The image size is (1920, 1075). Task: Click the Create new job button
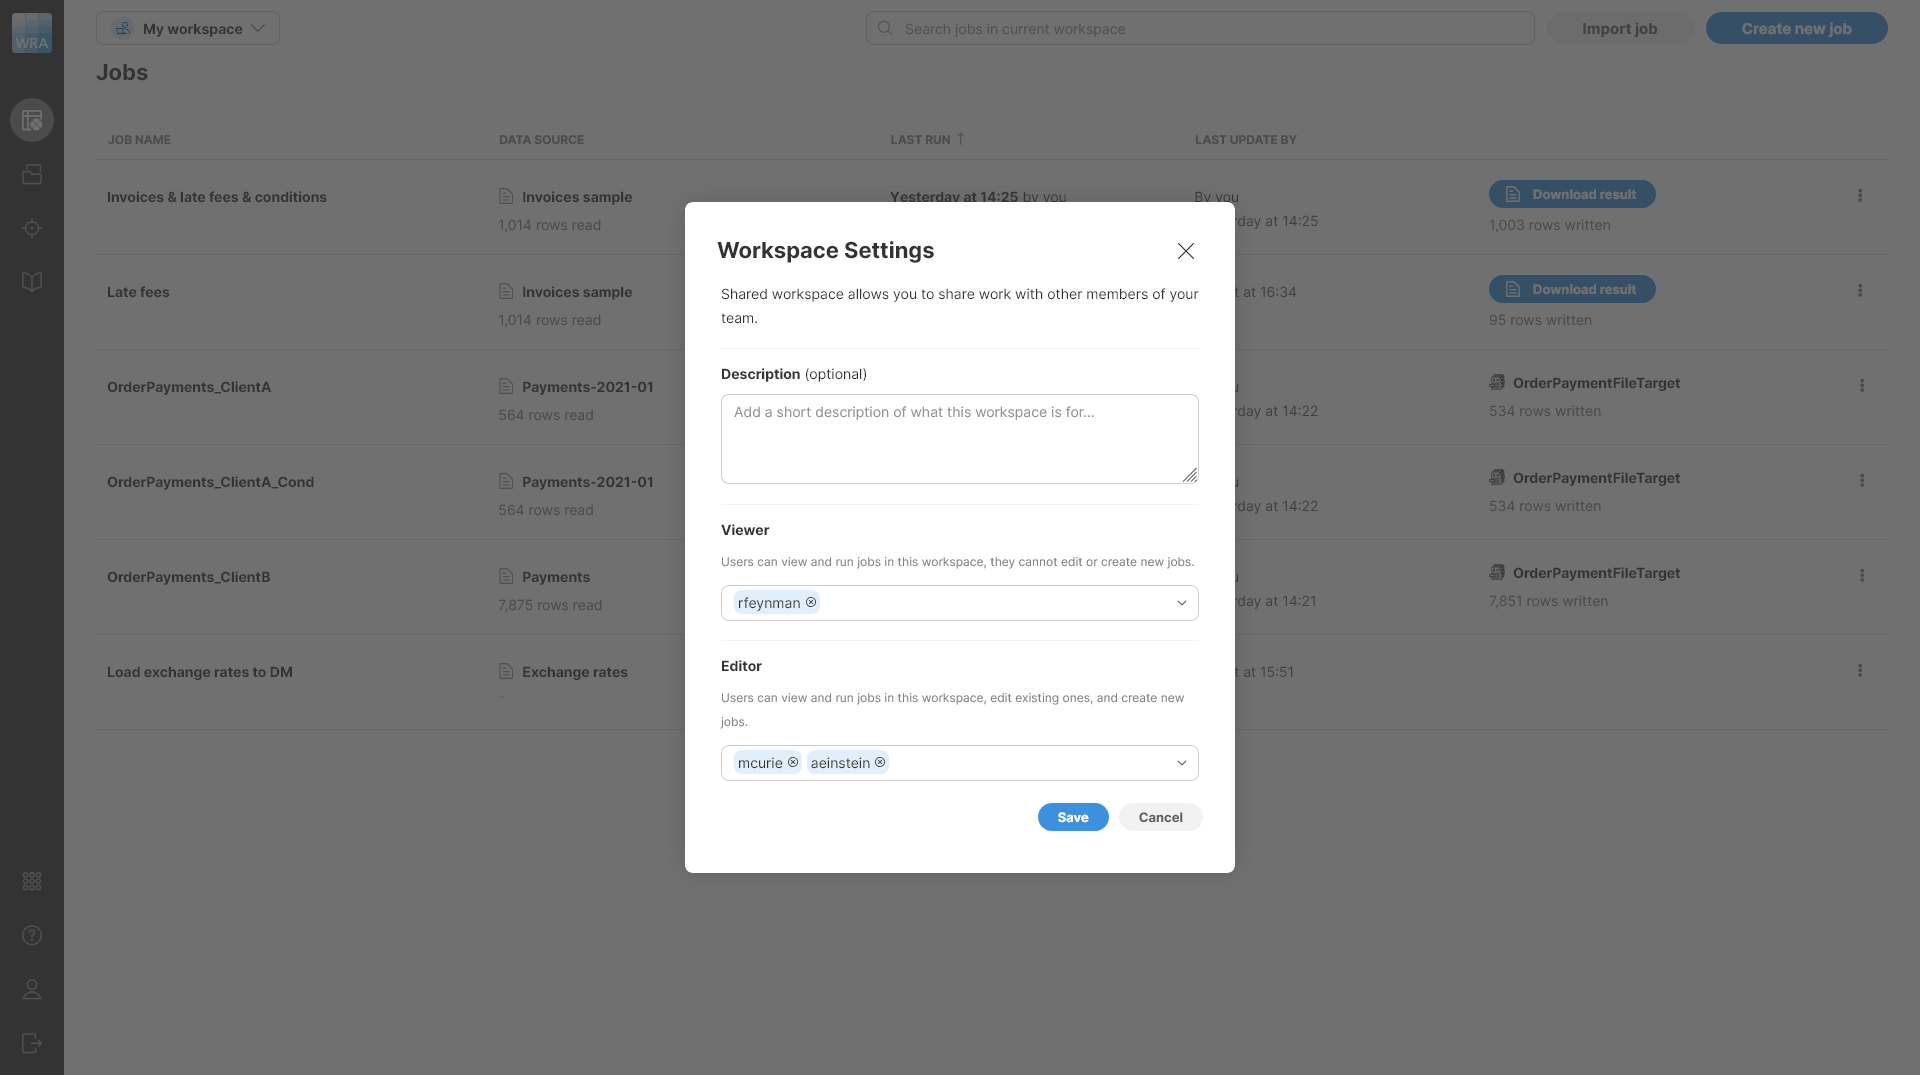[x=1796, y=28]
